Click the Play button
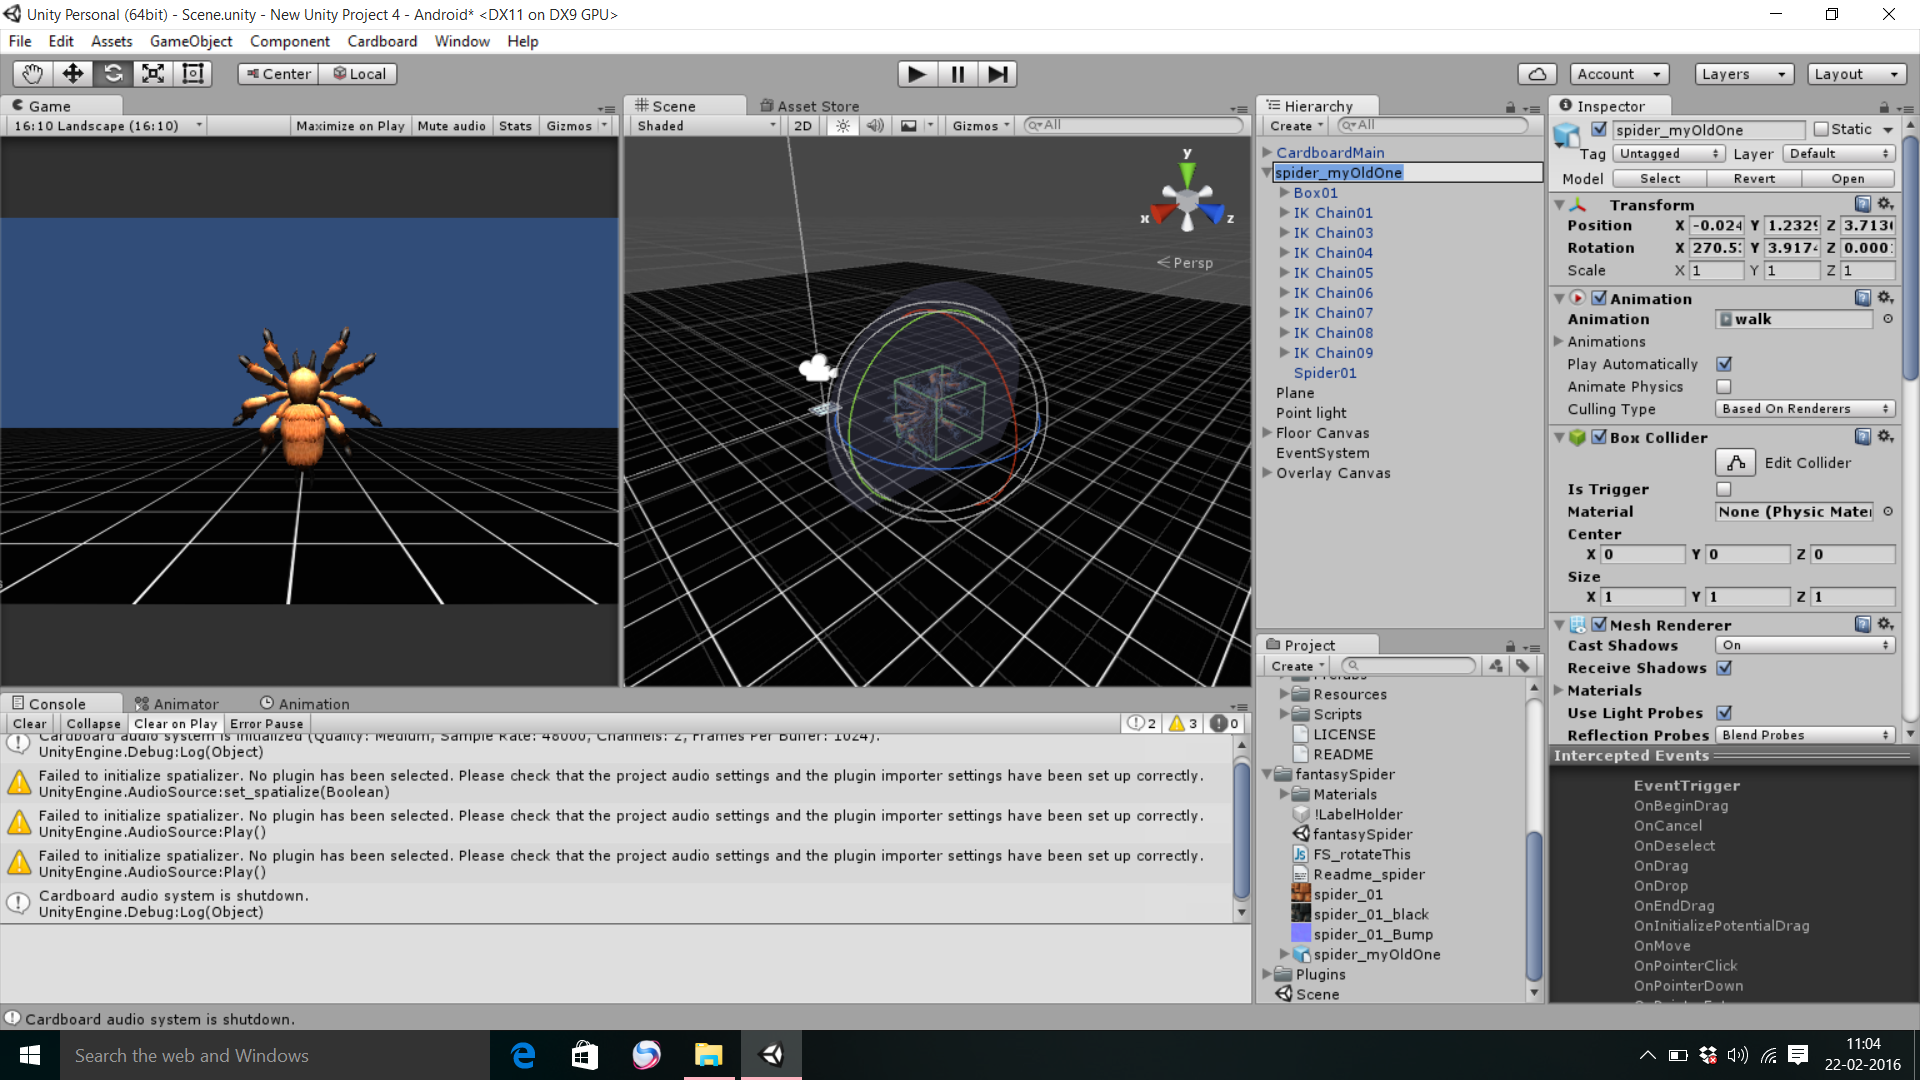This screenshot has height=1080, width=1920. coord(916,74)
